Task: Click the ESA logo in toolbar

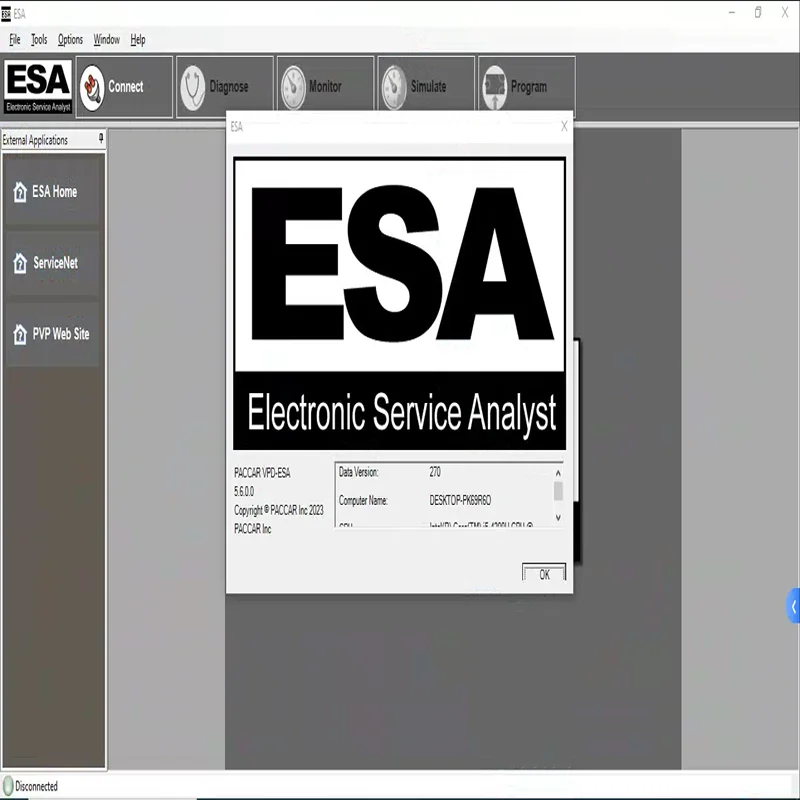Action: 38,87
